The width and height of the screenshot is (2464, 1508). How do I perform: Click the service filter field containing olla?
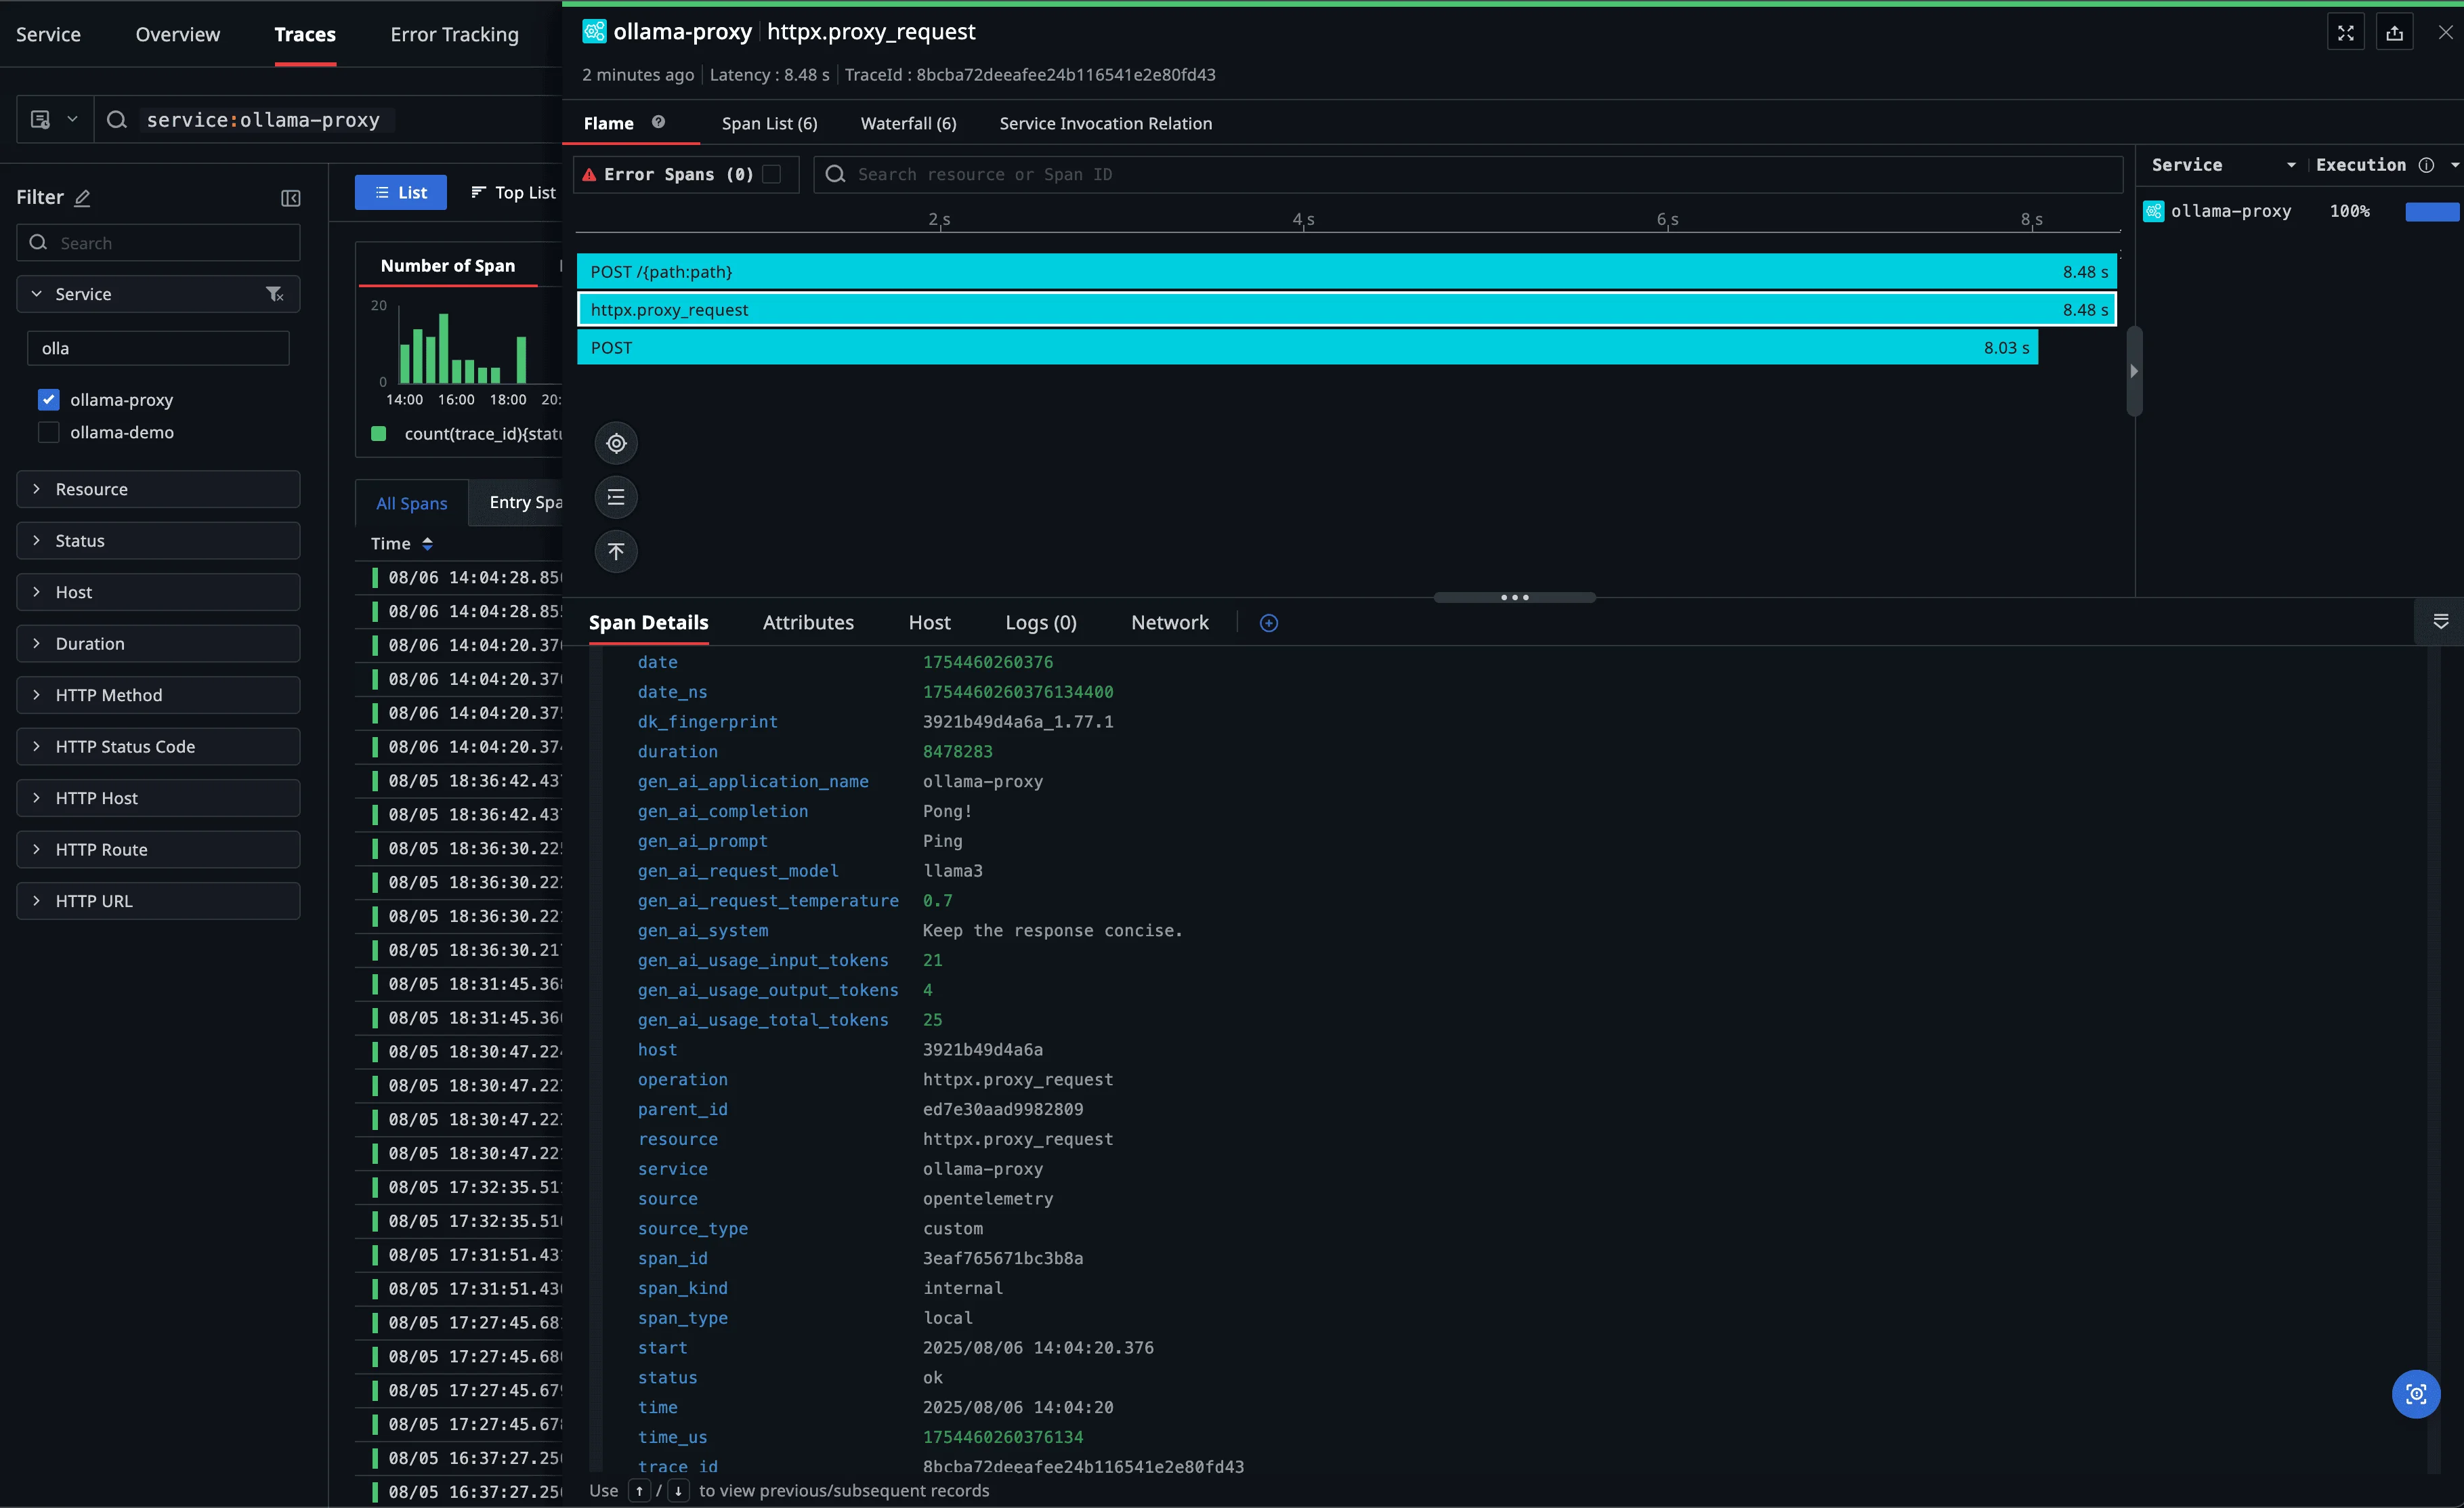[x=158, y=348]
